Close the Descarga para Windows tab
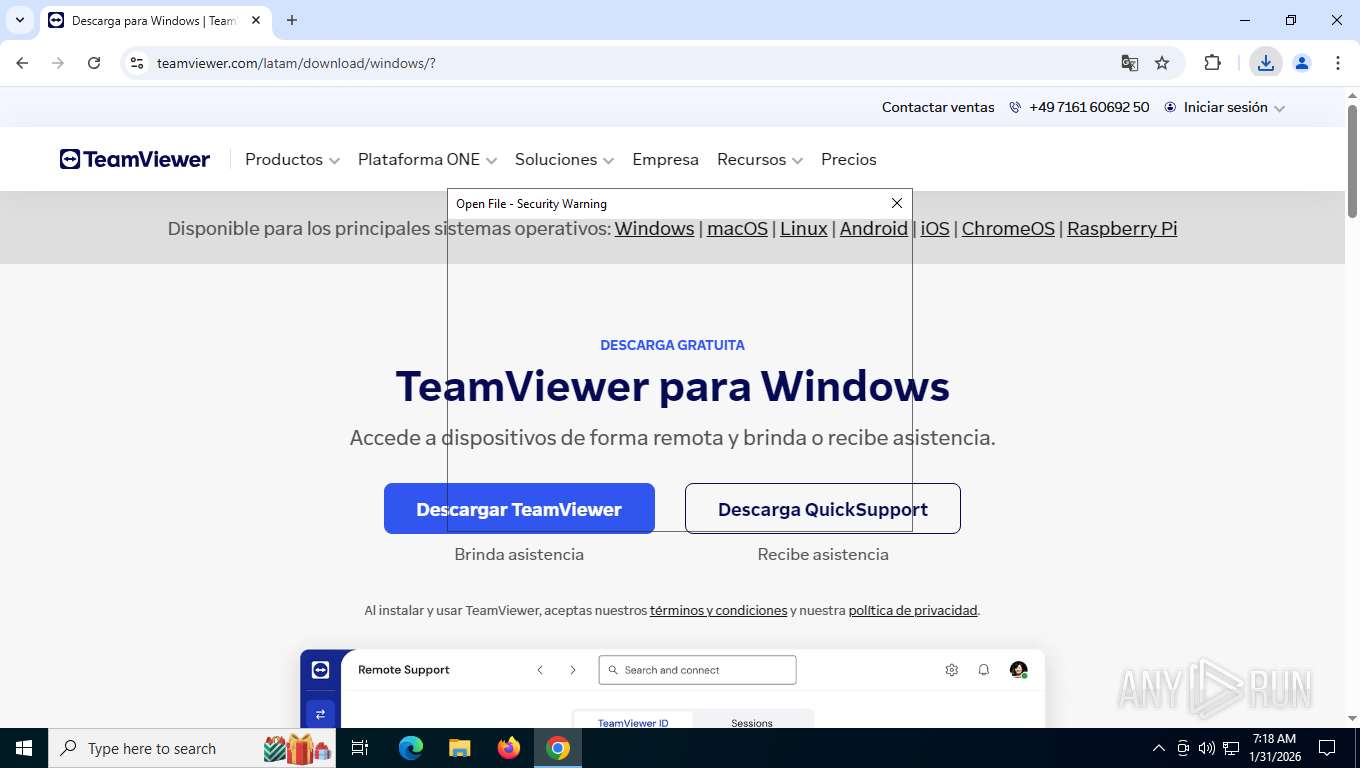 pyautogui.click(x=256, y=20)
